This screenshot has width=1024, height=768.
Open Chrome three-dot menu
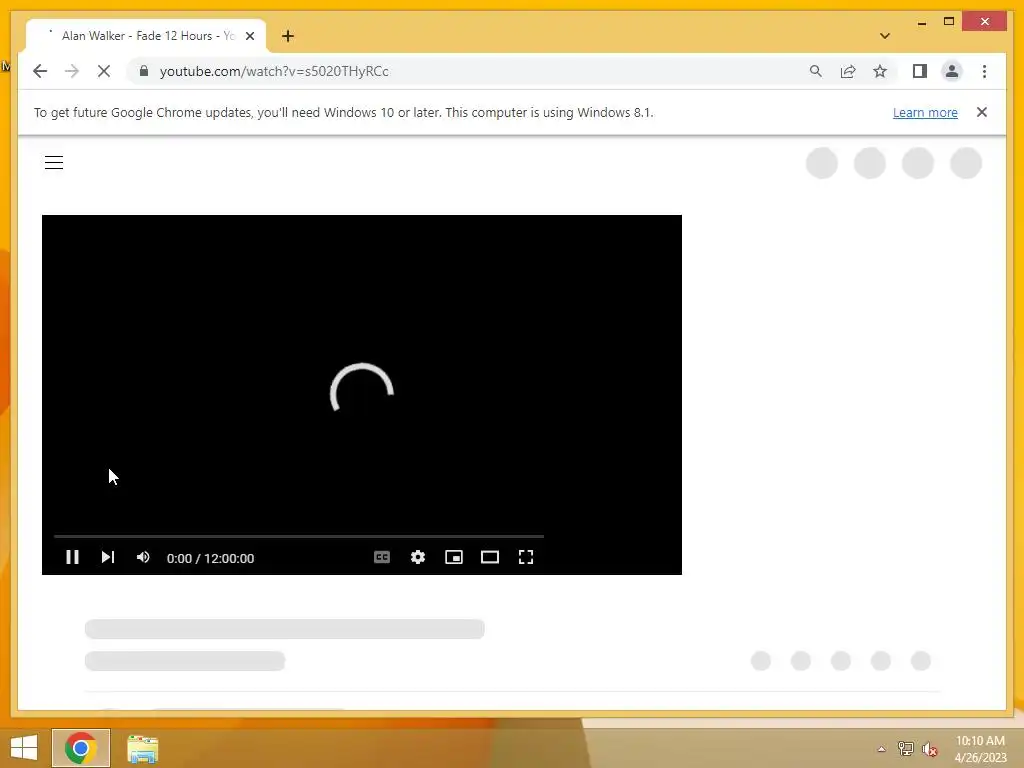click(x=984, y=71)
